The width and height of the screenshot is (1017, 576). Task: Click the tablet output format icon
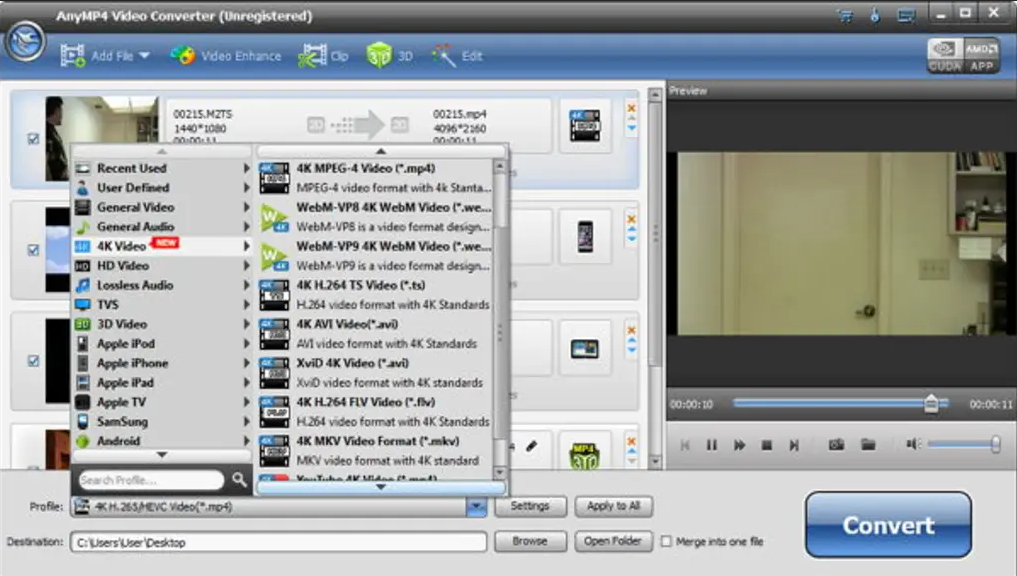point(585,349)
